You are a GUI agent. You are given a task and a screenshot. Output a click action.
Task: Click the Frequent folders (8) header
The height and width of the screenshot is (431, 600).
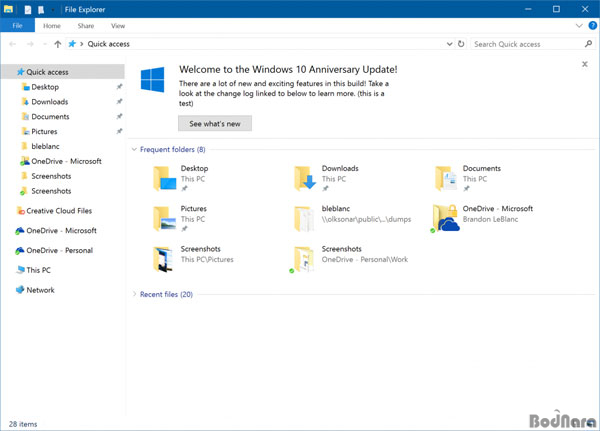(x=173, y=149)
